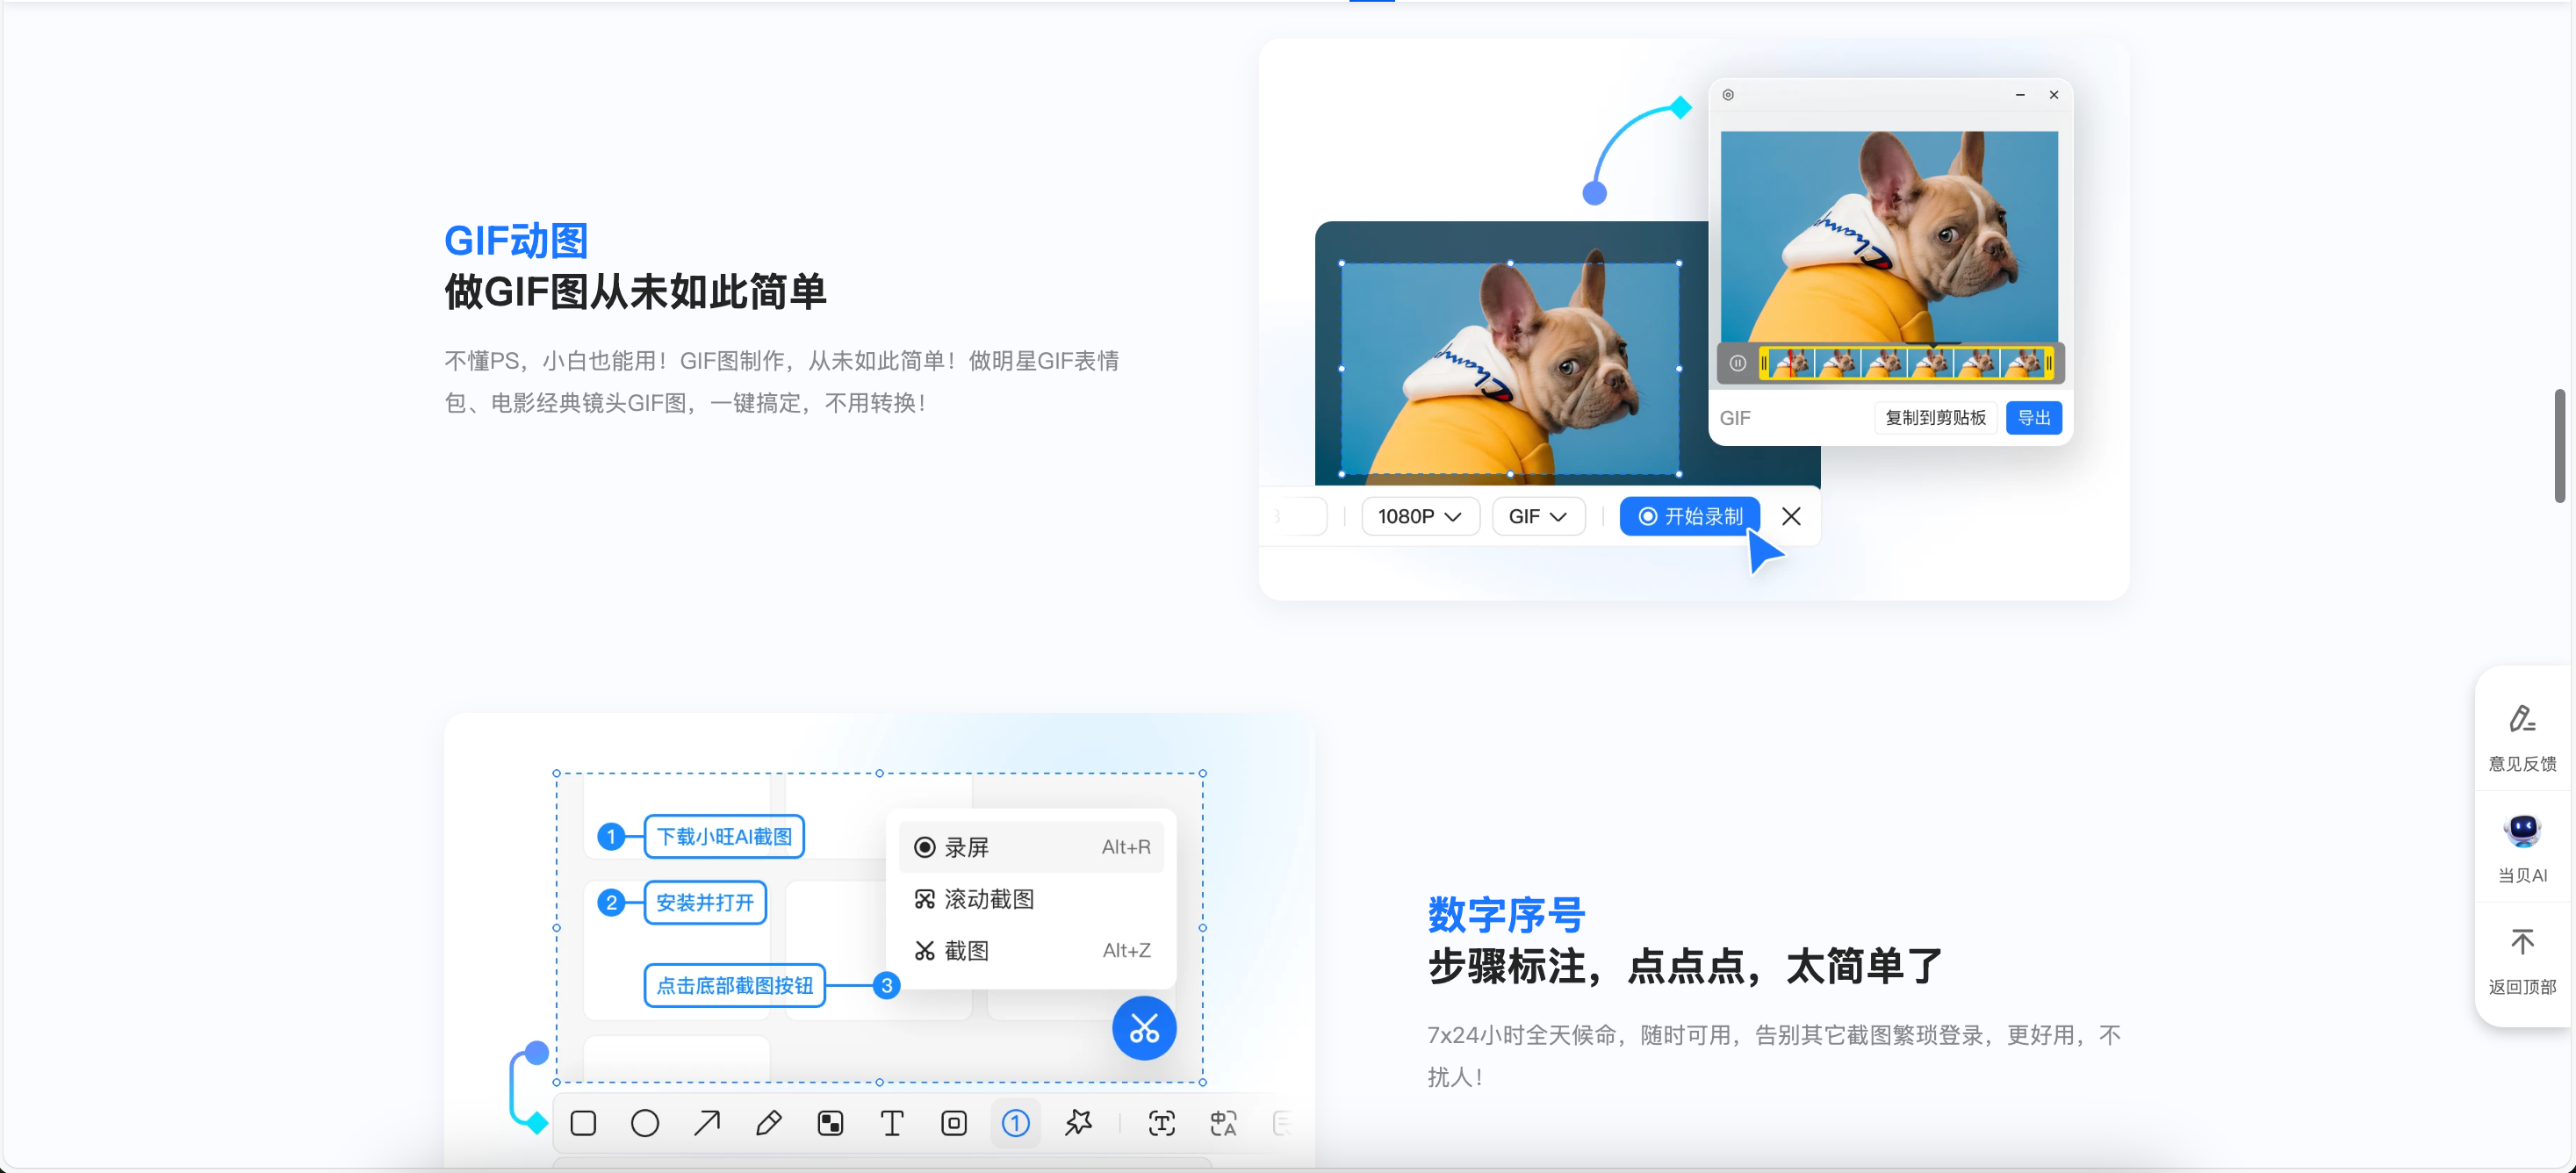
Task: Click the 当贝AI label
Action: pyautogui.click(x=2522, y=875)
